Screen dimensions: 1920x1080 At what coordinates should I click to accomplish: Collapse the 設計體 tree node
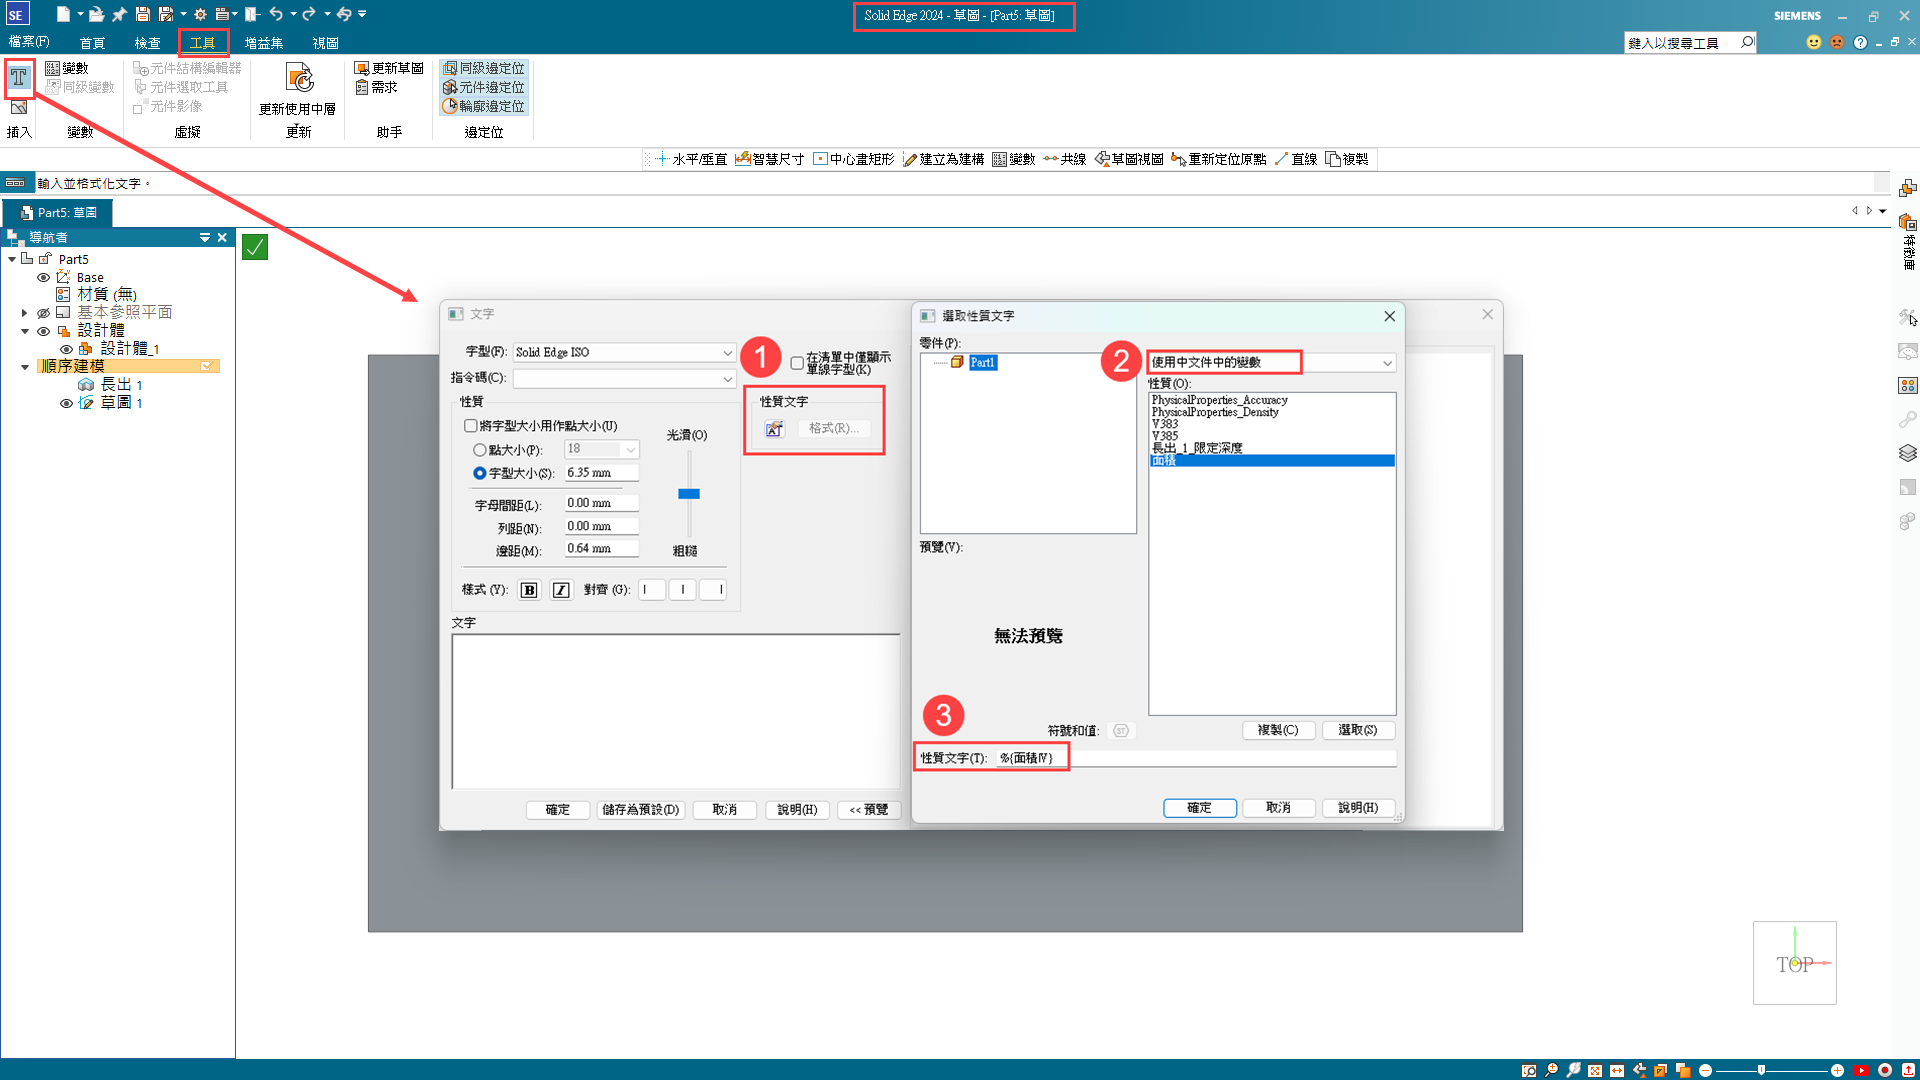click(25, 331)
